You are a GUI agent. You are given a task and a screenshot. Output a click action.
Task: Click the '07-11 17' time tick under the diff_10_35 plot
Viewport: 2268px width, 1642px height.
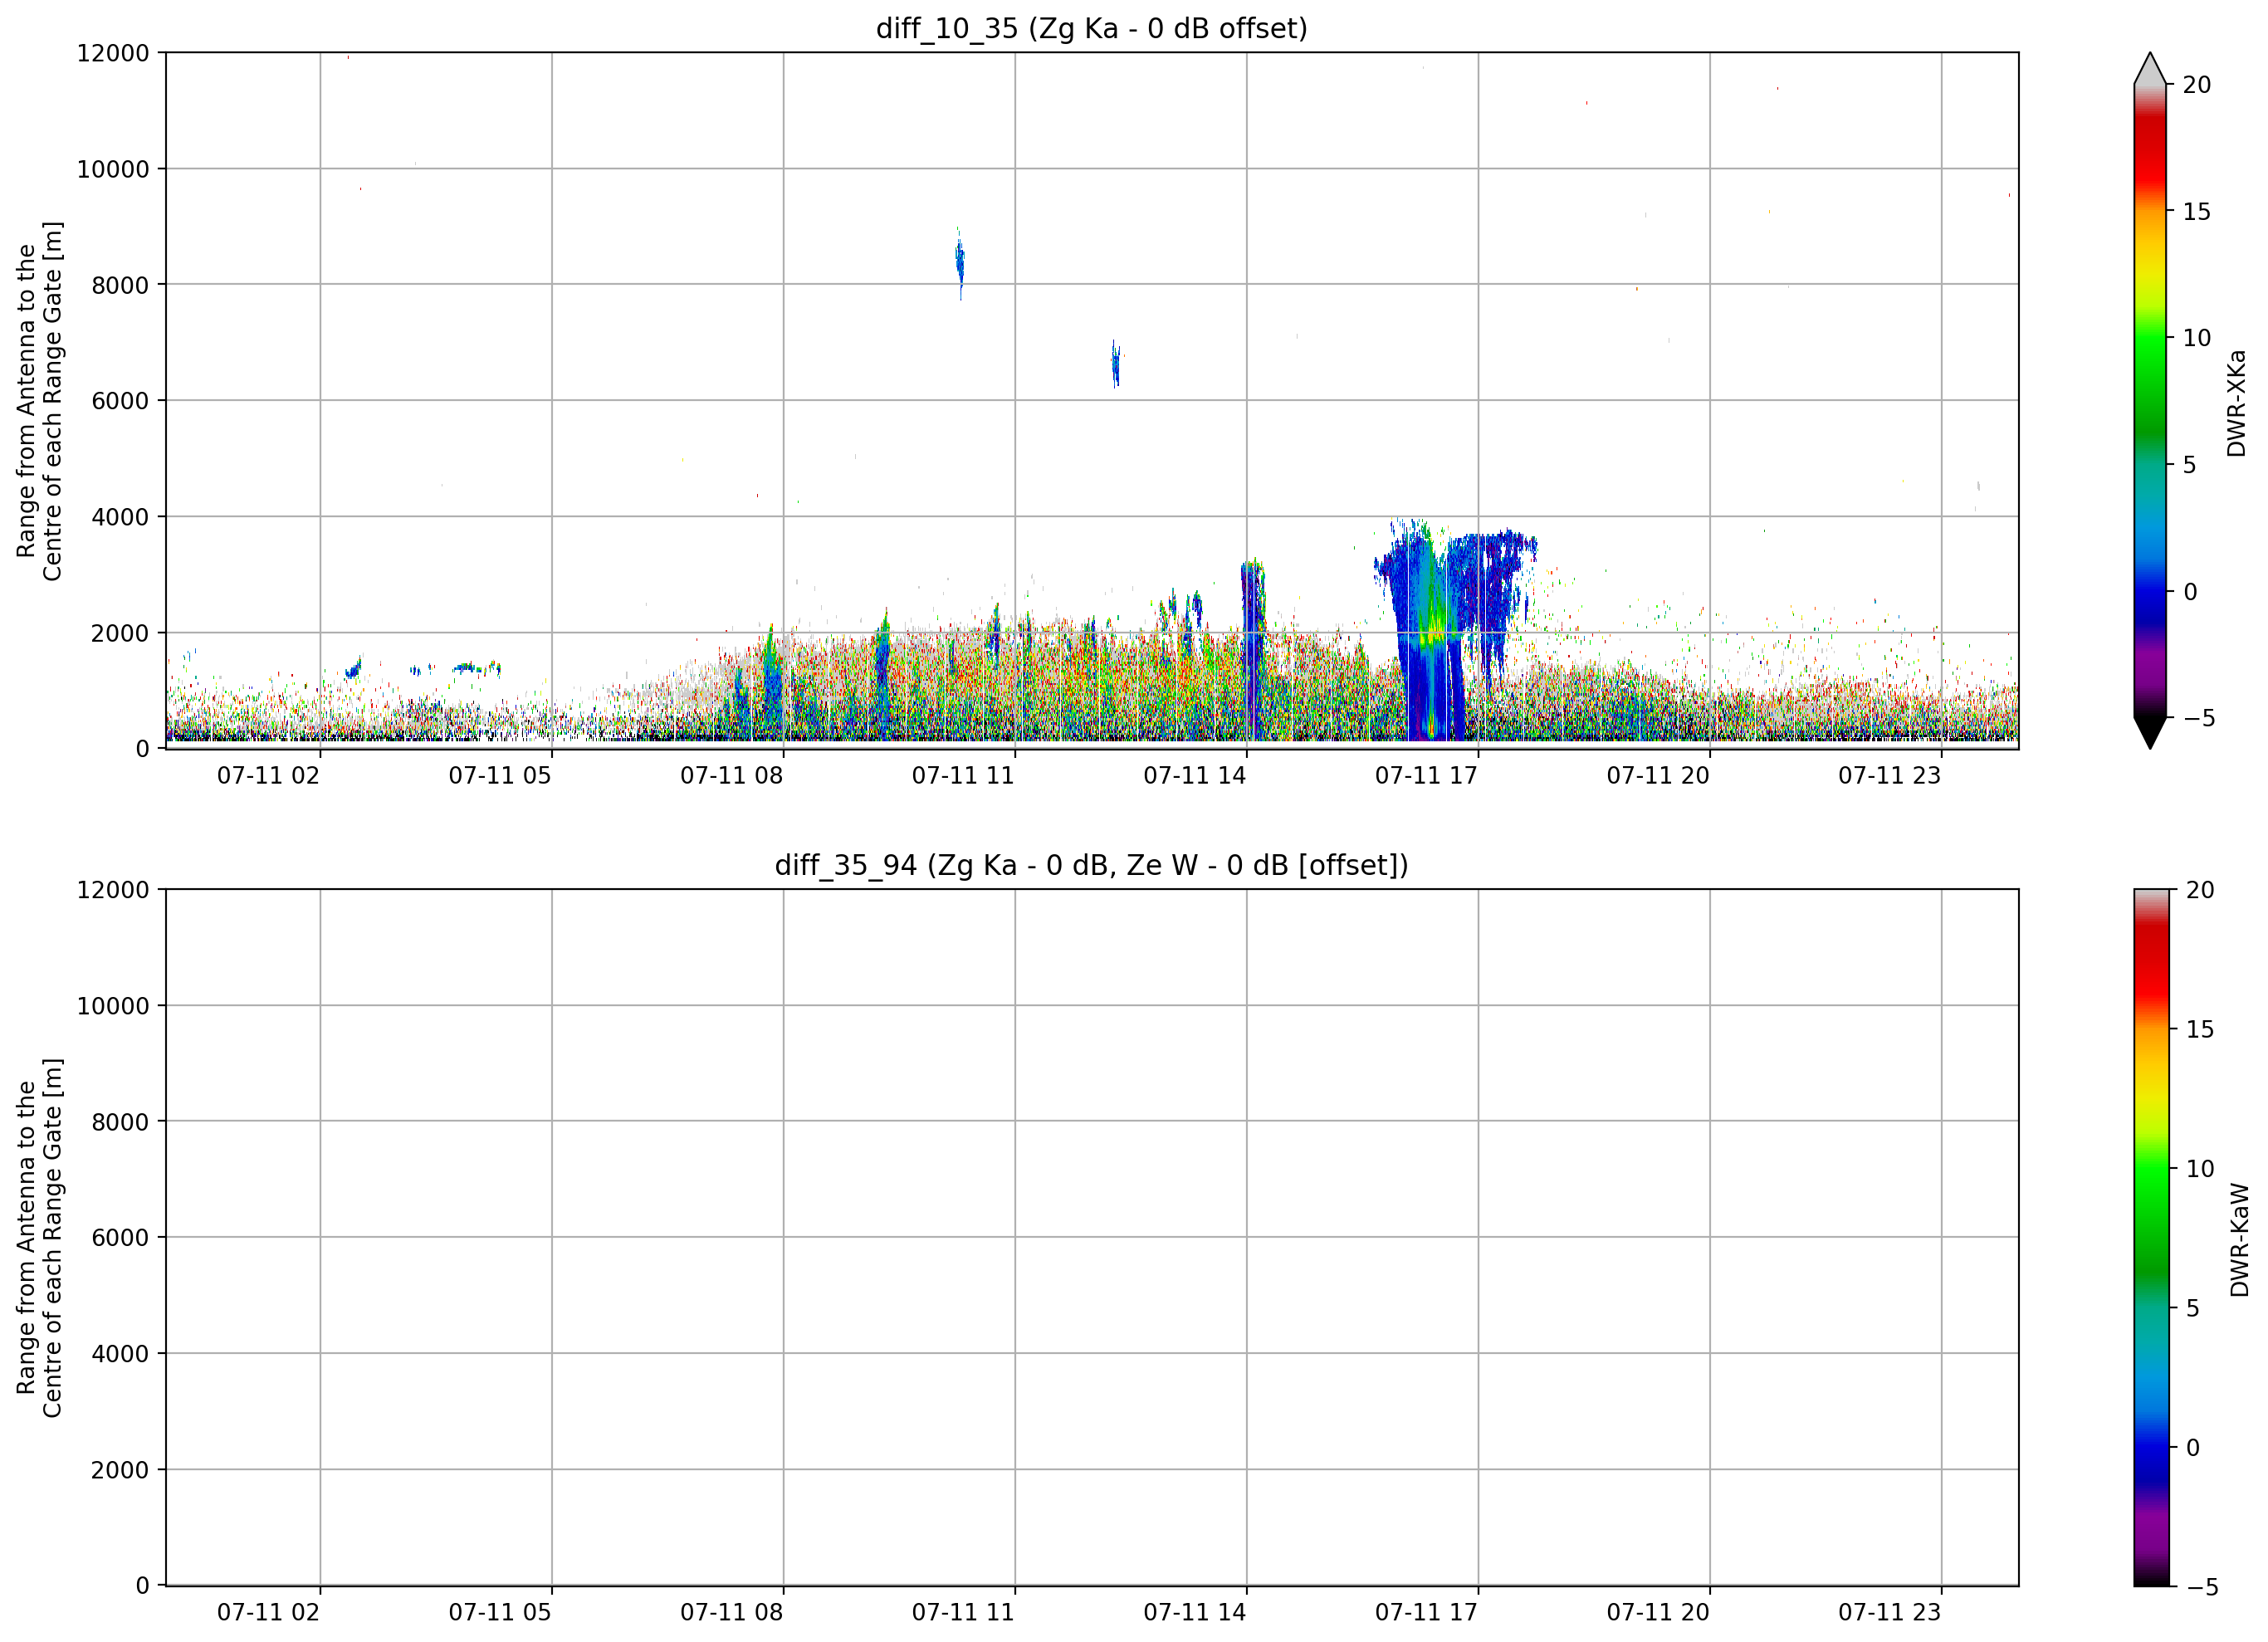1426,776
